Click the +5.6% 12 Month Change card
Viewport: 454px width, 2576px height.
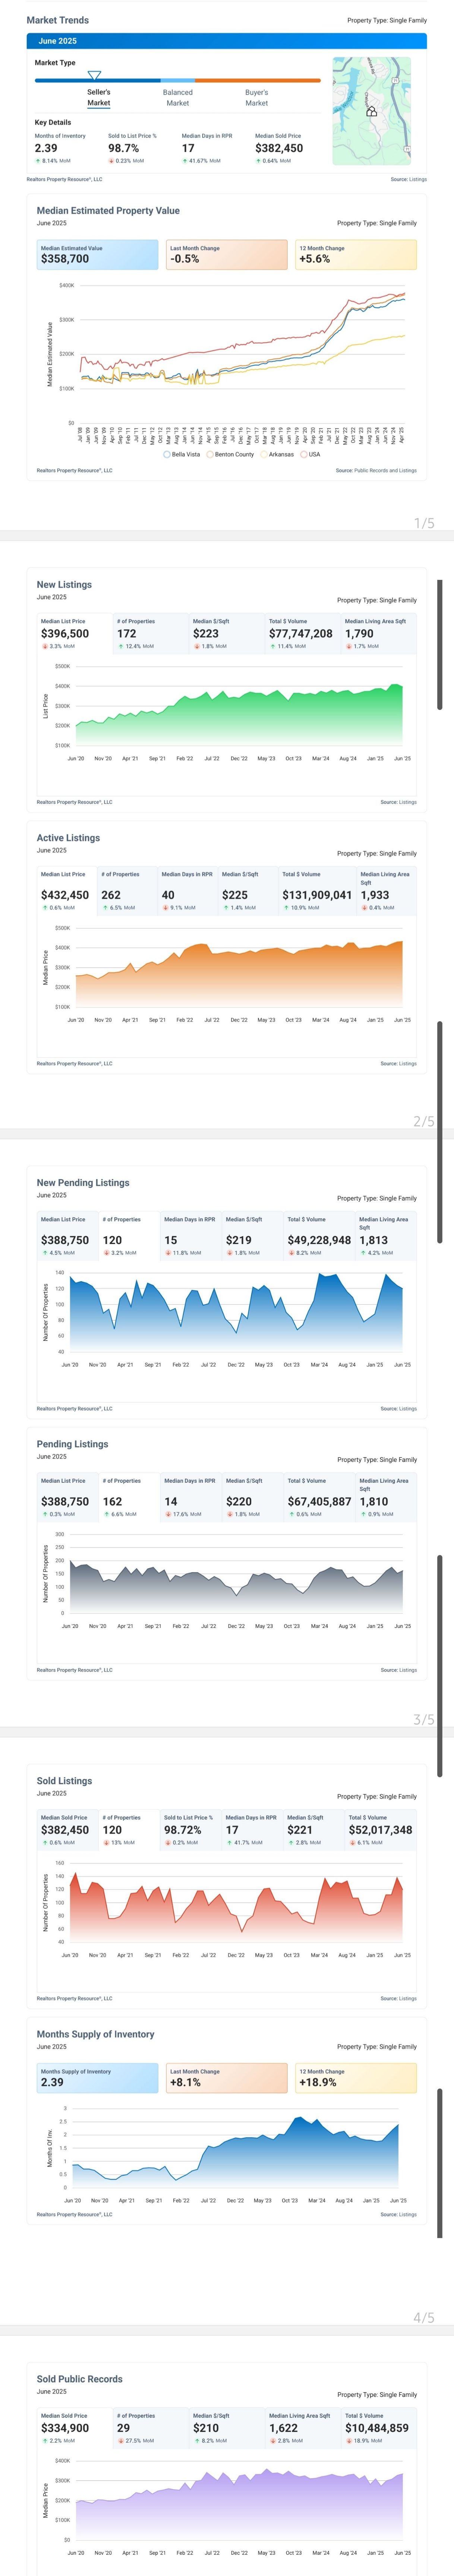click(x=356, y=255)
